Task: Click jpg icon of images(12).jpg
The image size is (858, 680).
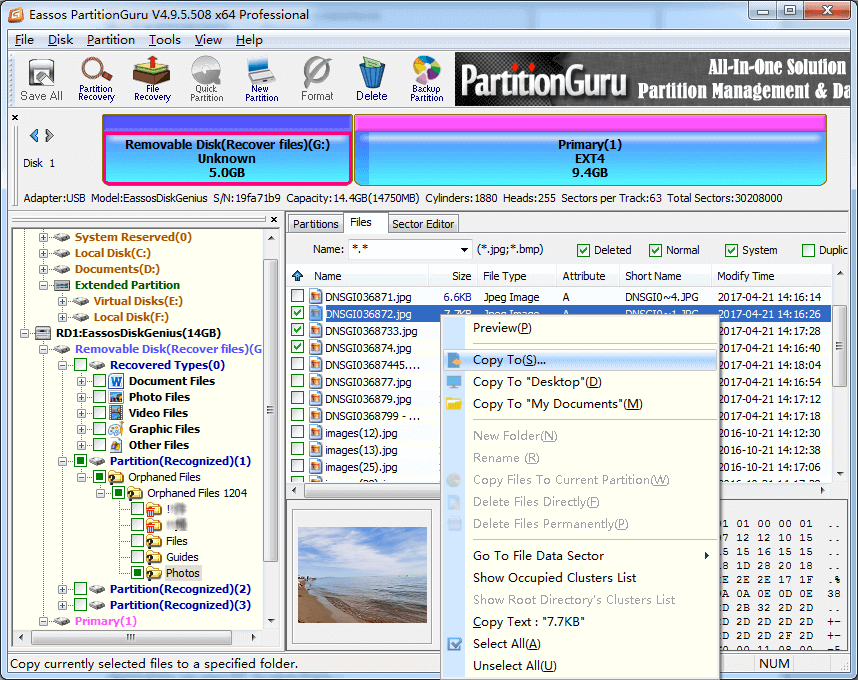Action: pos(316,433)
